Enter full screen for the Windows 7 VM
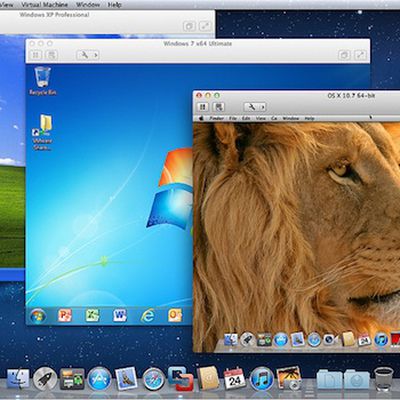400x400 pixels. point(361,55)
